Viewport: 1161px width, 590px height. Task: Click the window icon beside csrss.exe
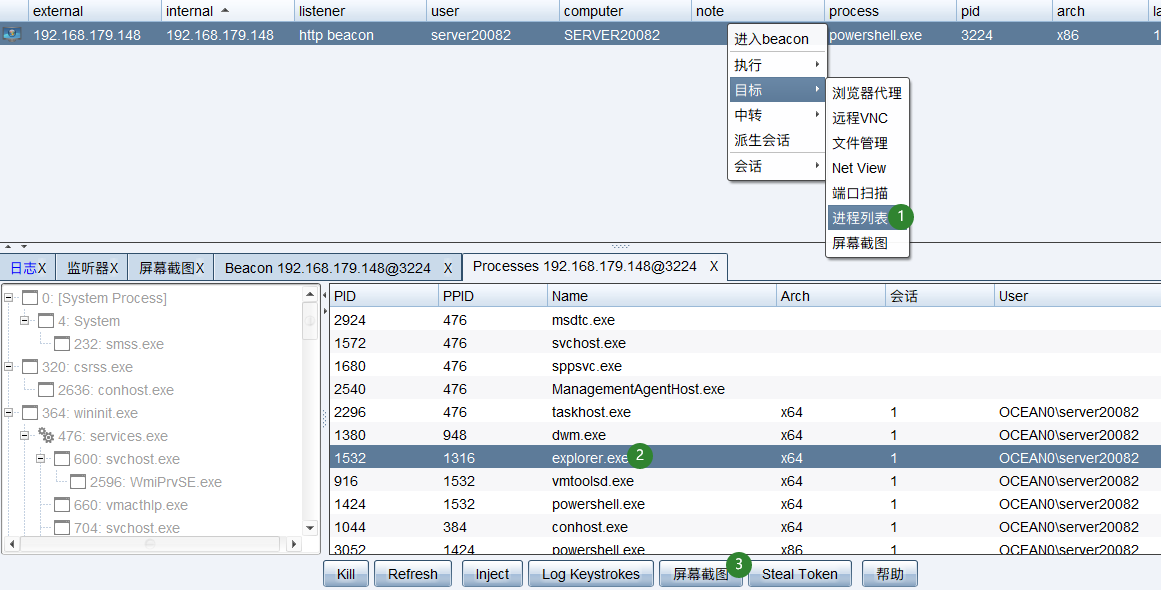(x=30, y=366)
